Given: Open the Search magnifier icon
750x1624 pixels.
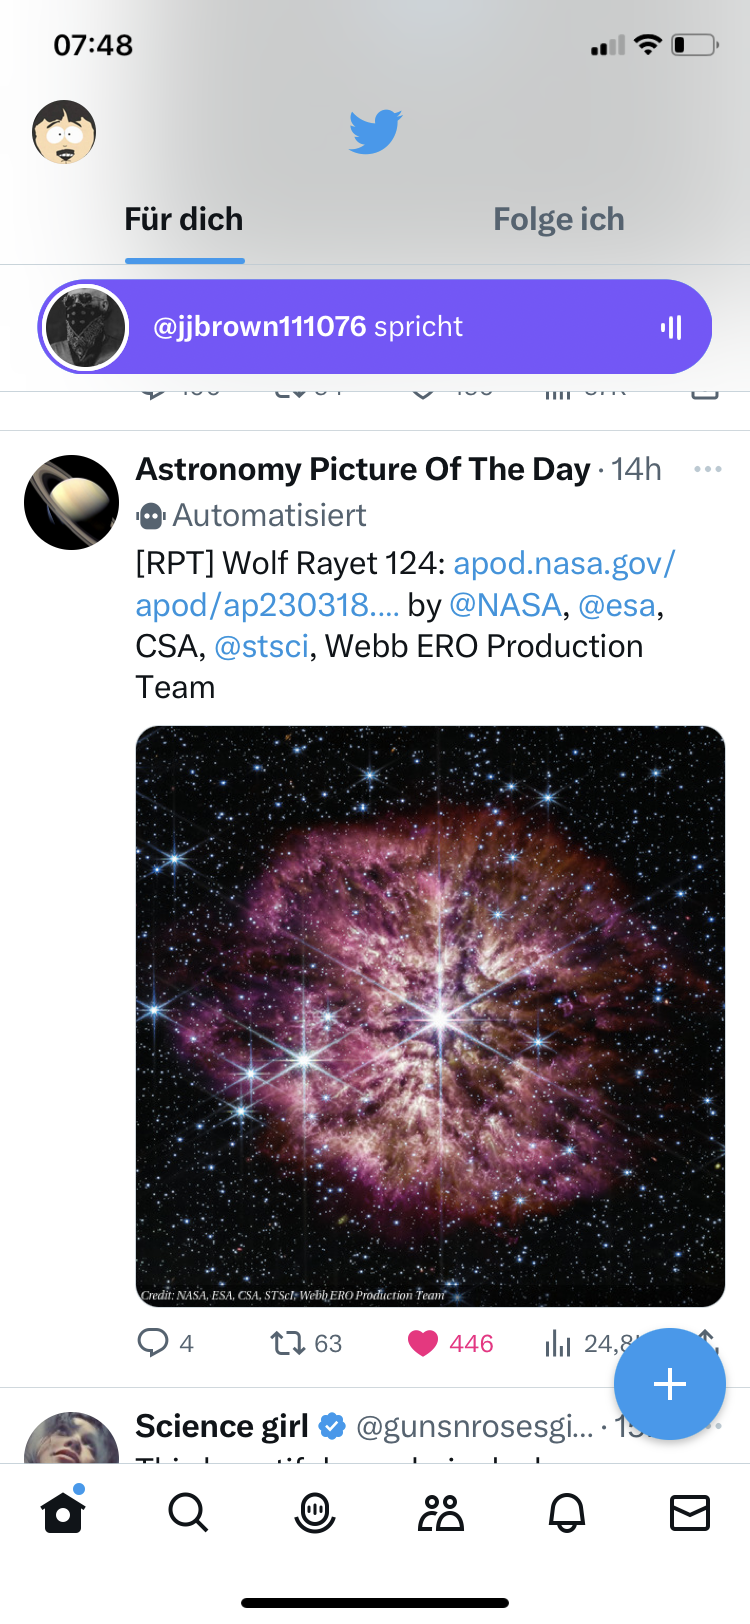Looking at the screenshot, I should pos(188,1512).
